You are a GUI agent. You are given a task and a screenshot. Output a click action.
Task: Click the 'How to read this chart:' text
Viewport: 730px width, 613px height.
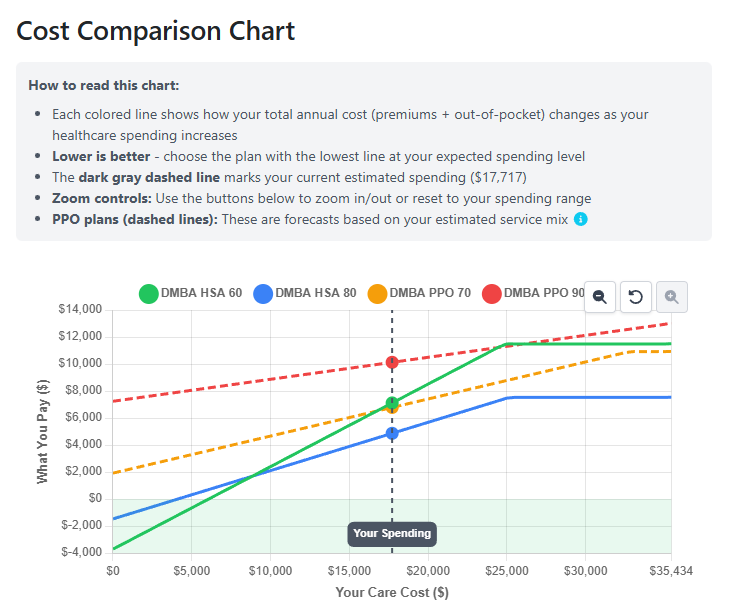[104, 86]
